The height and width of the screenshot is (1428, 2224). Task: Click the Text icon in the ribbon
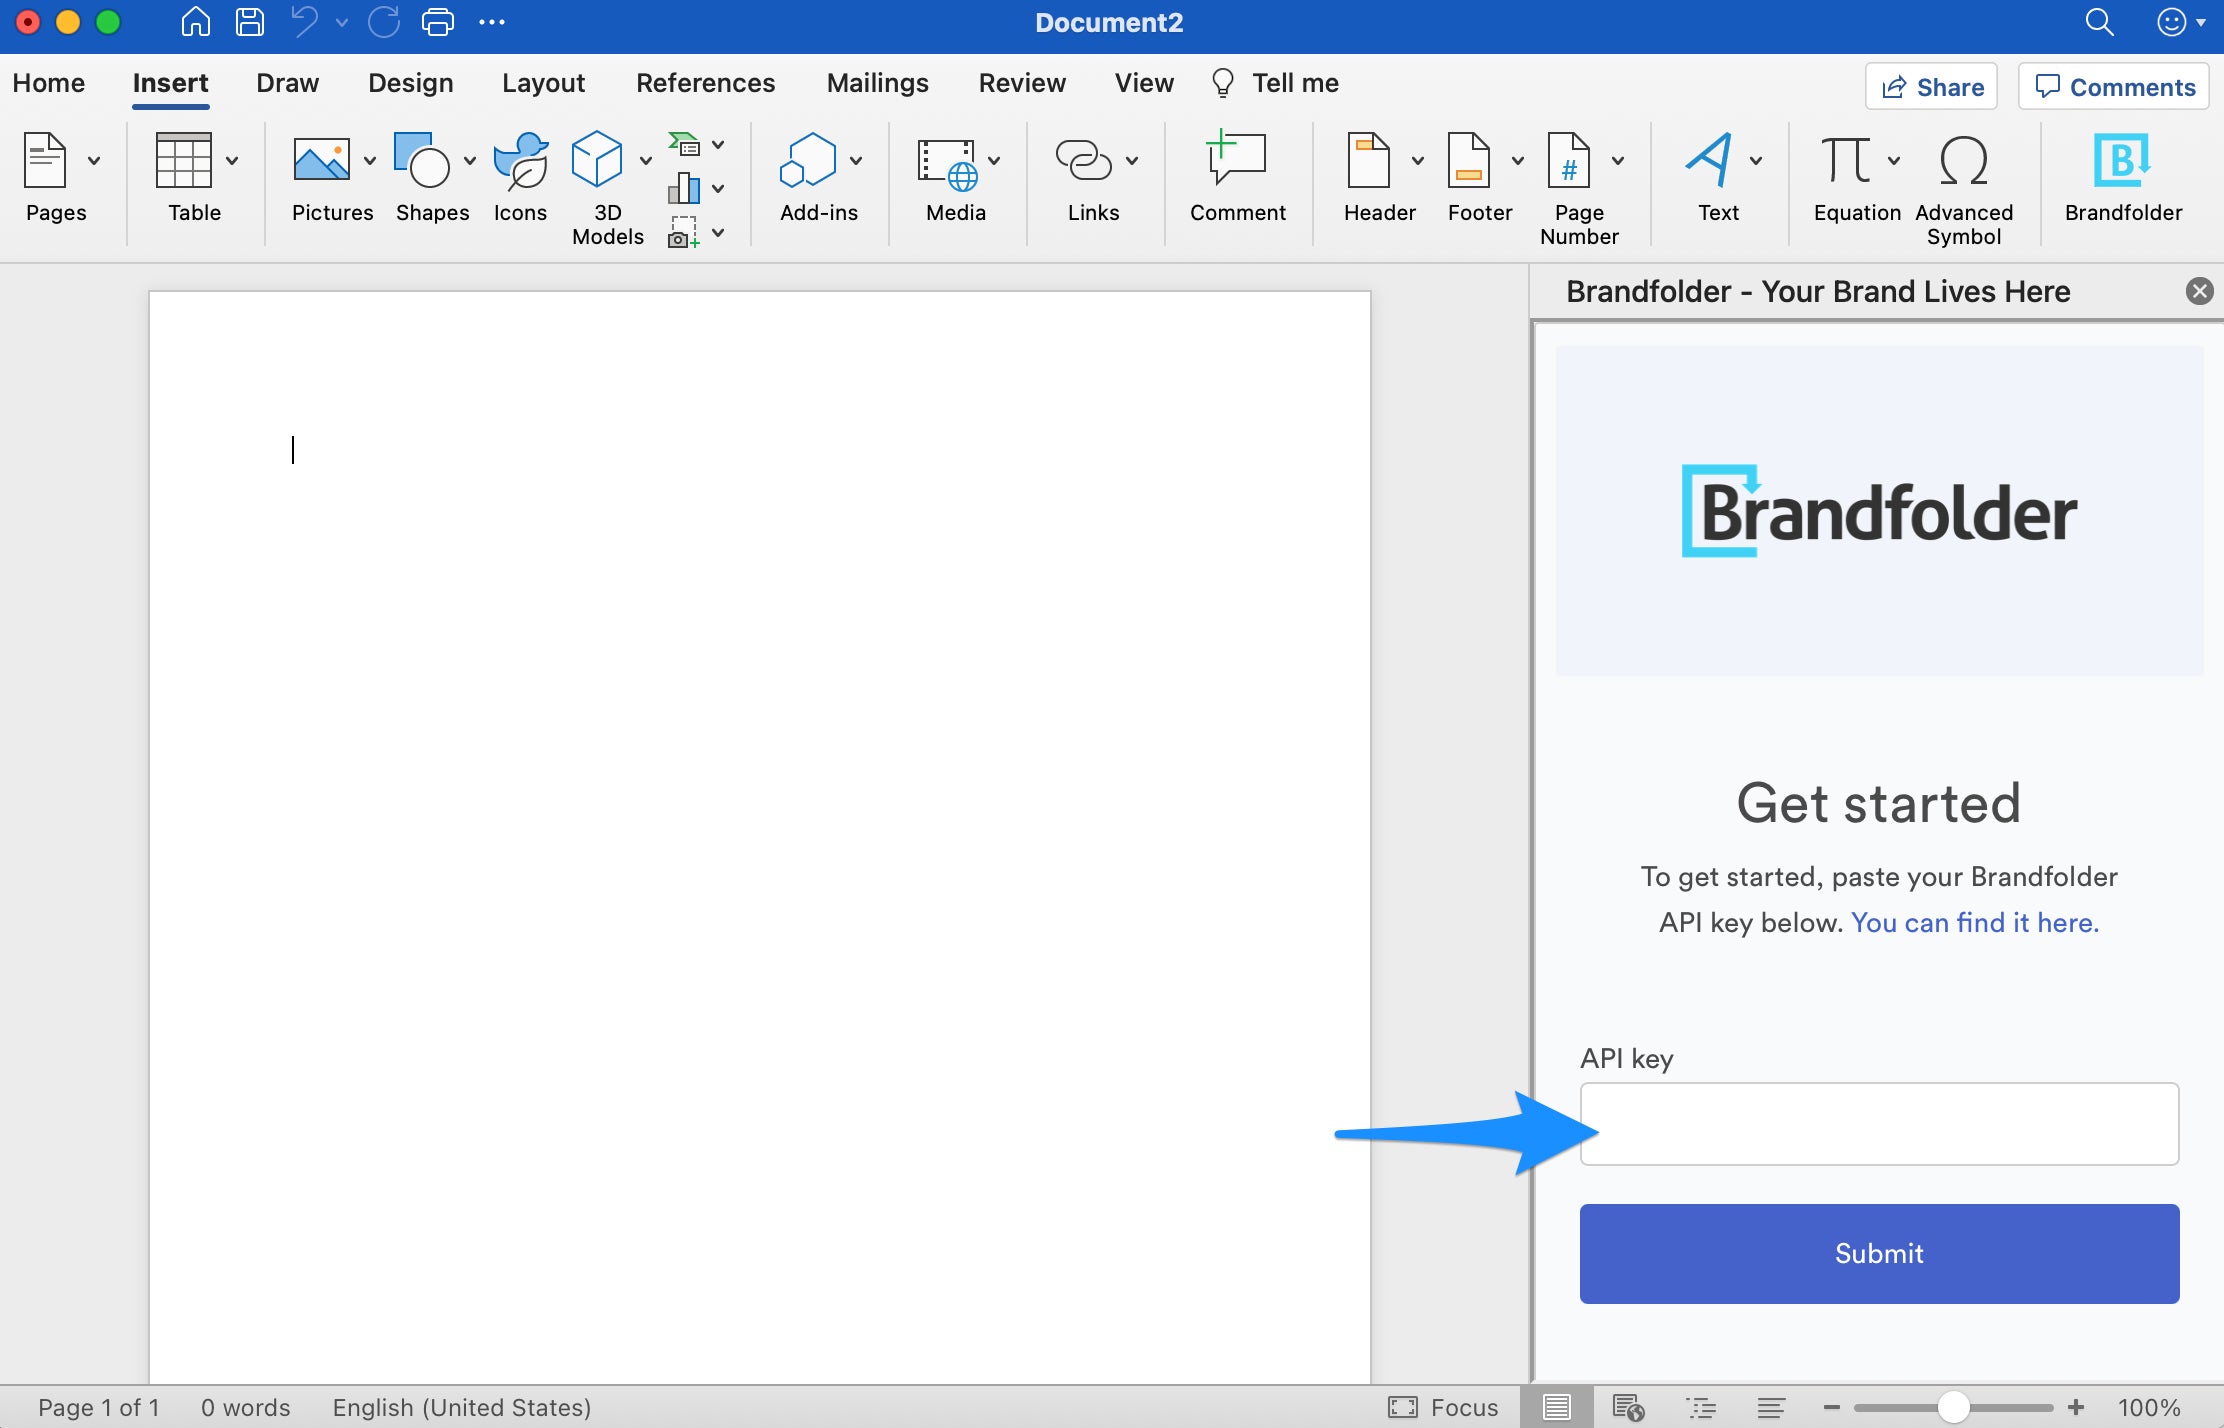[x=1709, y=160]
